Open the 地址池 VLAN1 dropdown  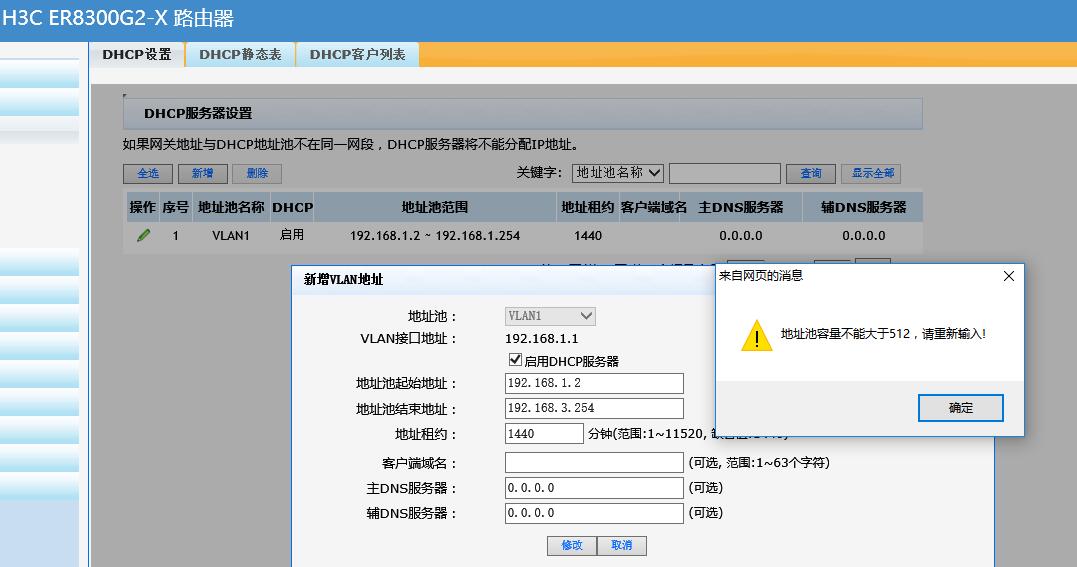point(550,316)
